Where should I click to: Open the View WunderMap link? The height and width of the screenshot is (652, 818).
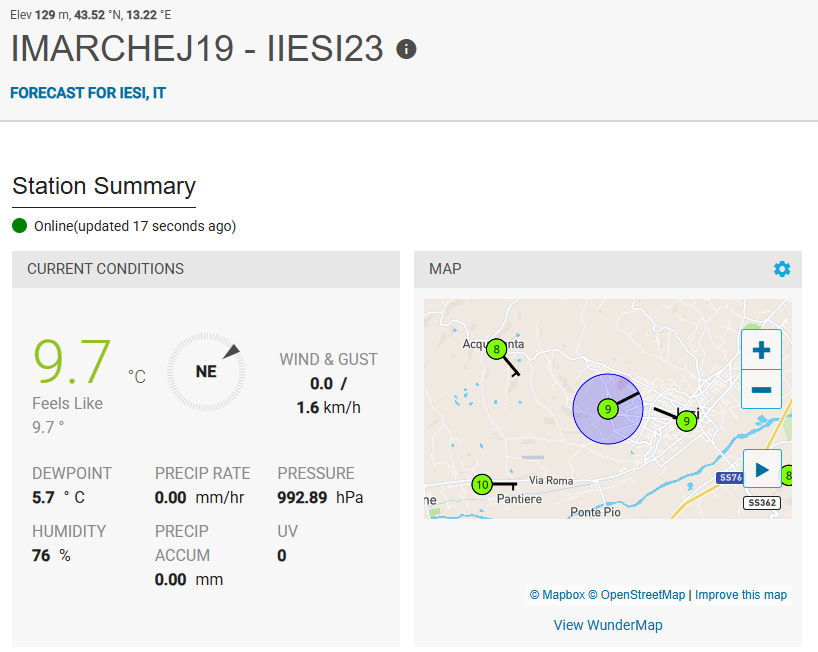coord(608,625)
